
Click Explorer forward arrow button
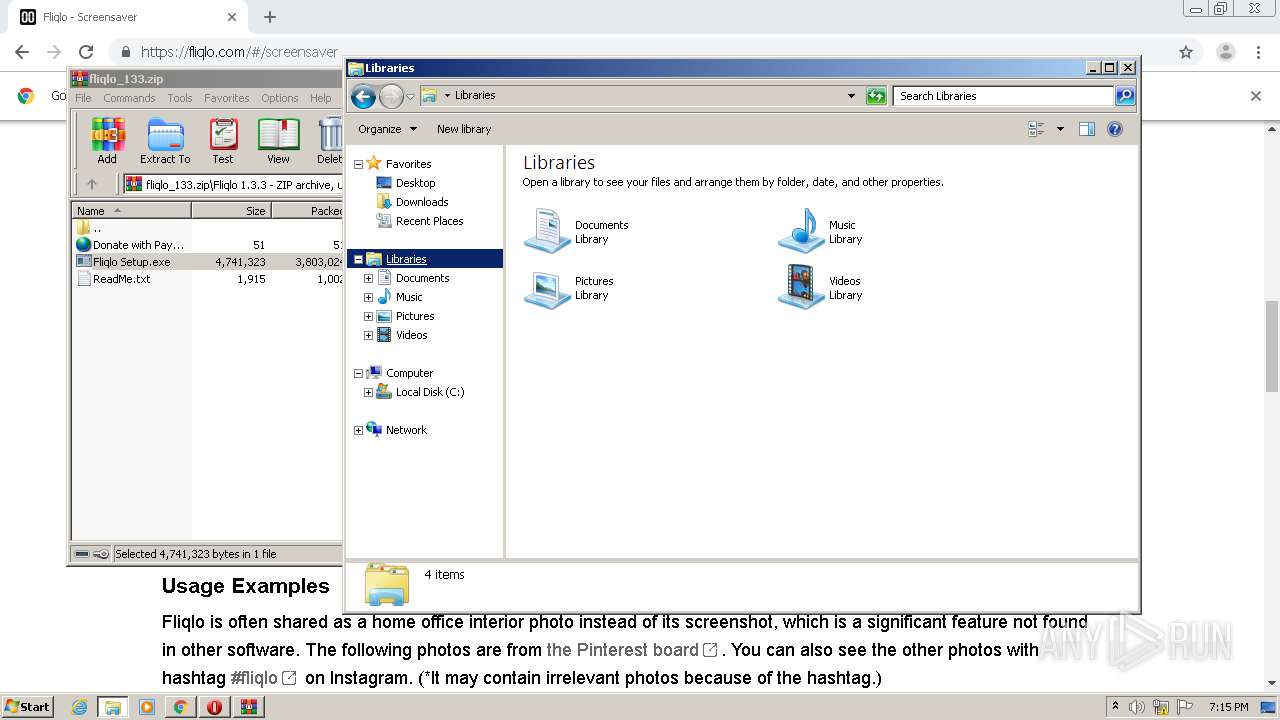click(x=391, y=96)
